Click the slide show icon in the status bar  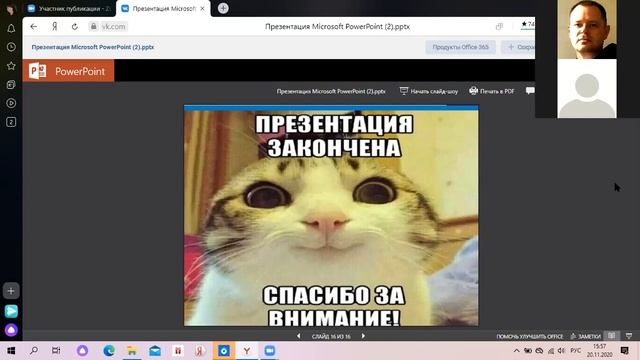pos(629,336)
